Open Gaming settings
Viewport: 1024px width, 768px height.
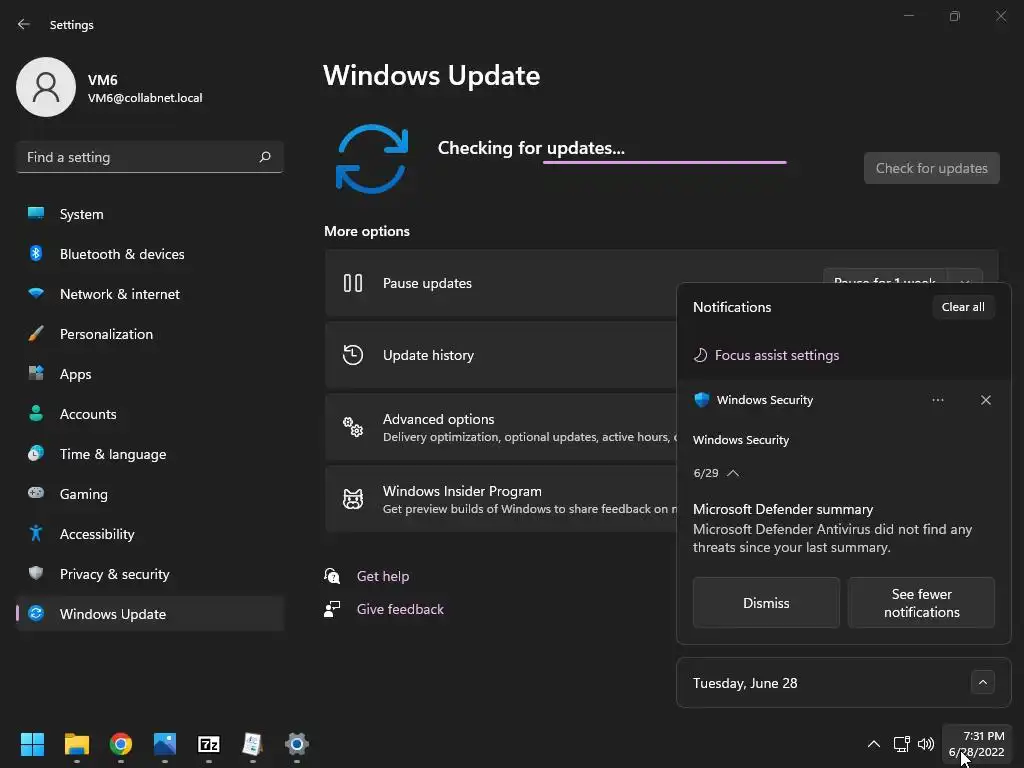pos(150,494)
